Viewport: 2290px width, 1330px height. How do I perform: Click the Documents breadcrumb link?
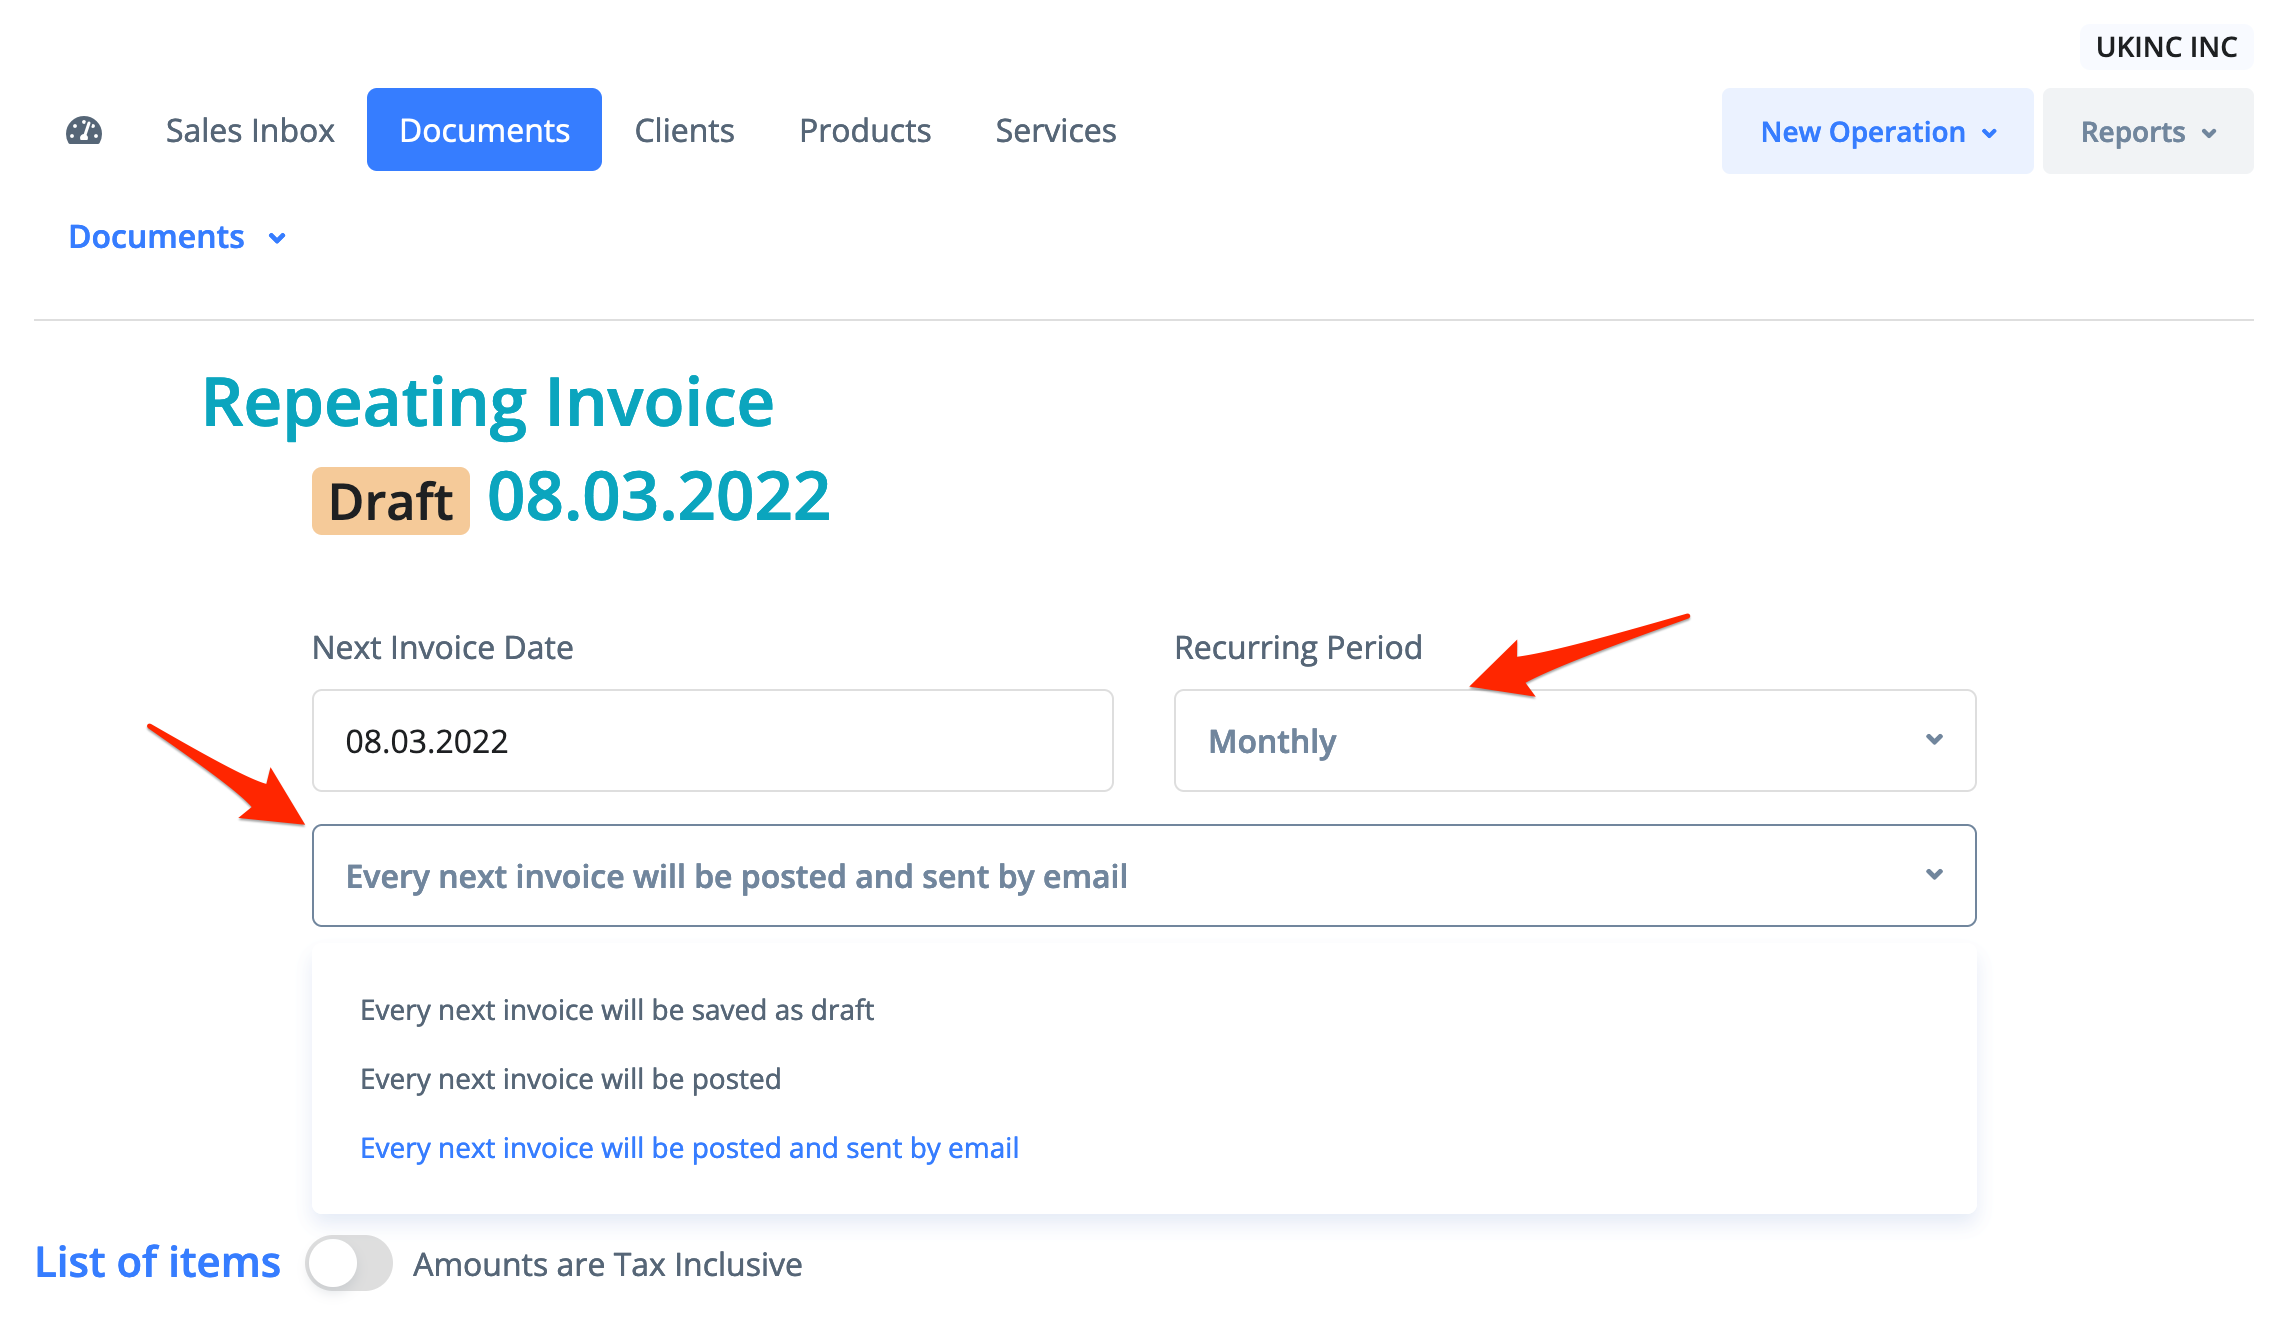157,237
